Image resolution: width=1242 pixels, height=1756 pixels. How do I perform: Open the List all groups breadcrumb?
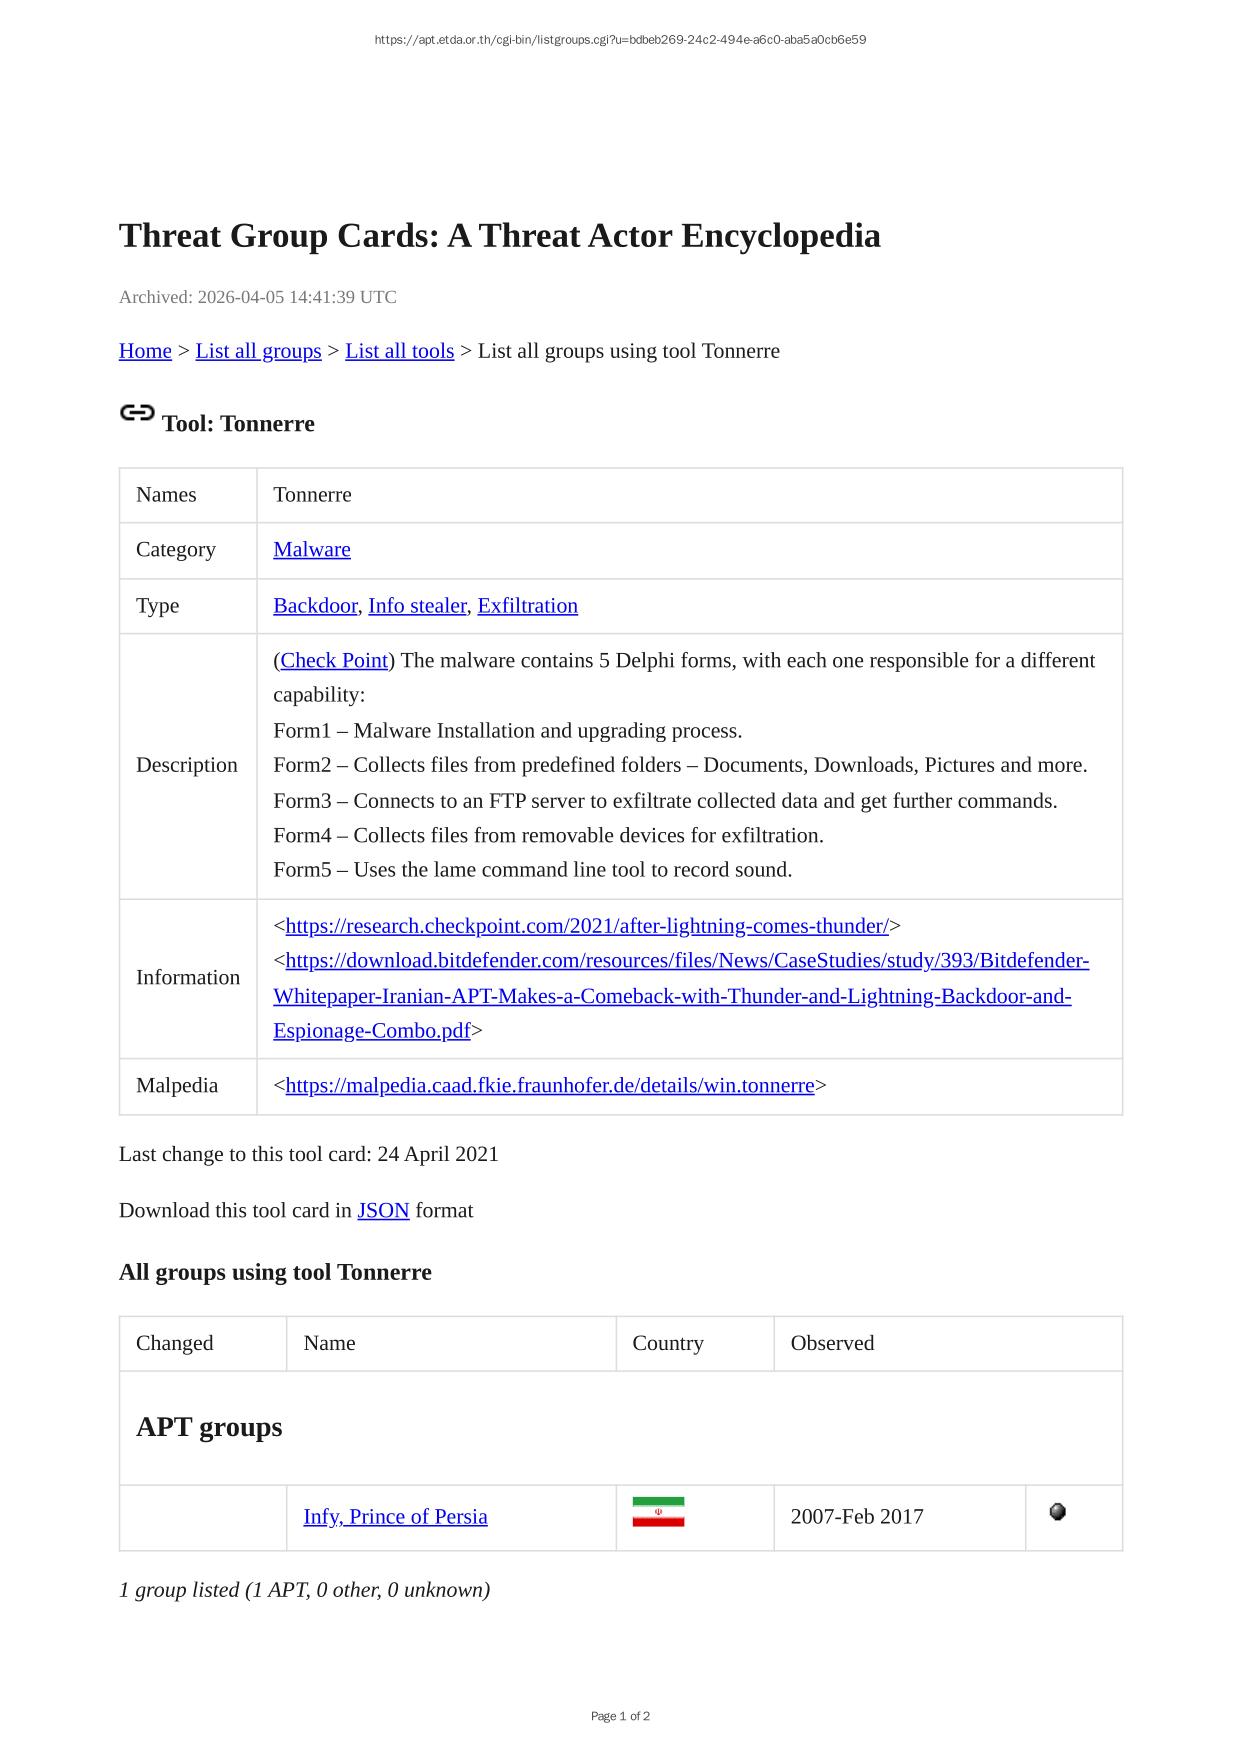pos(258,351)
